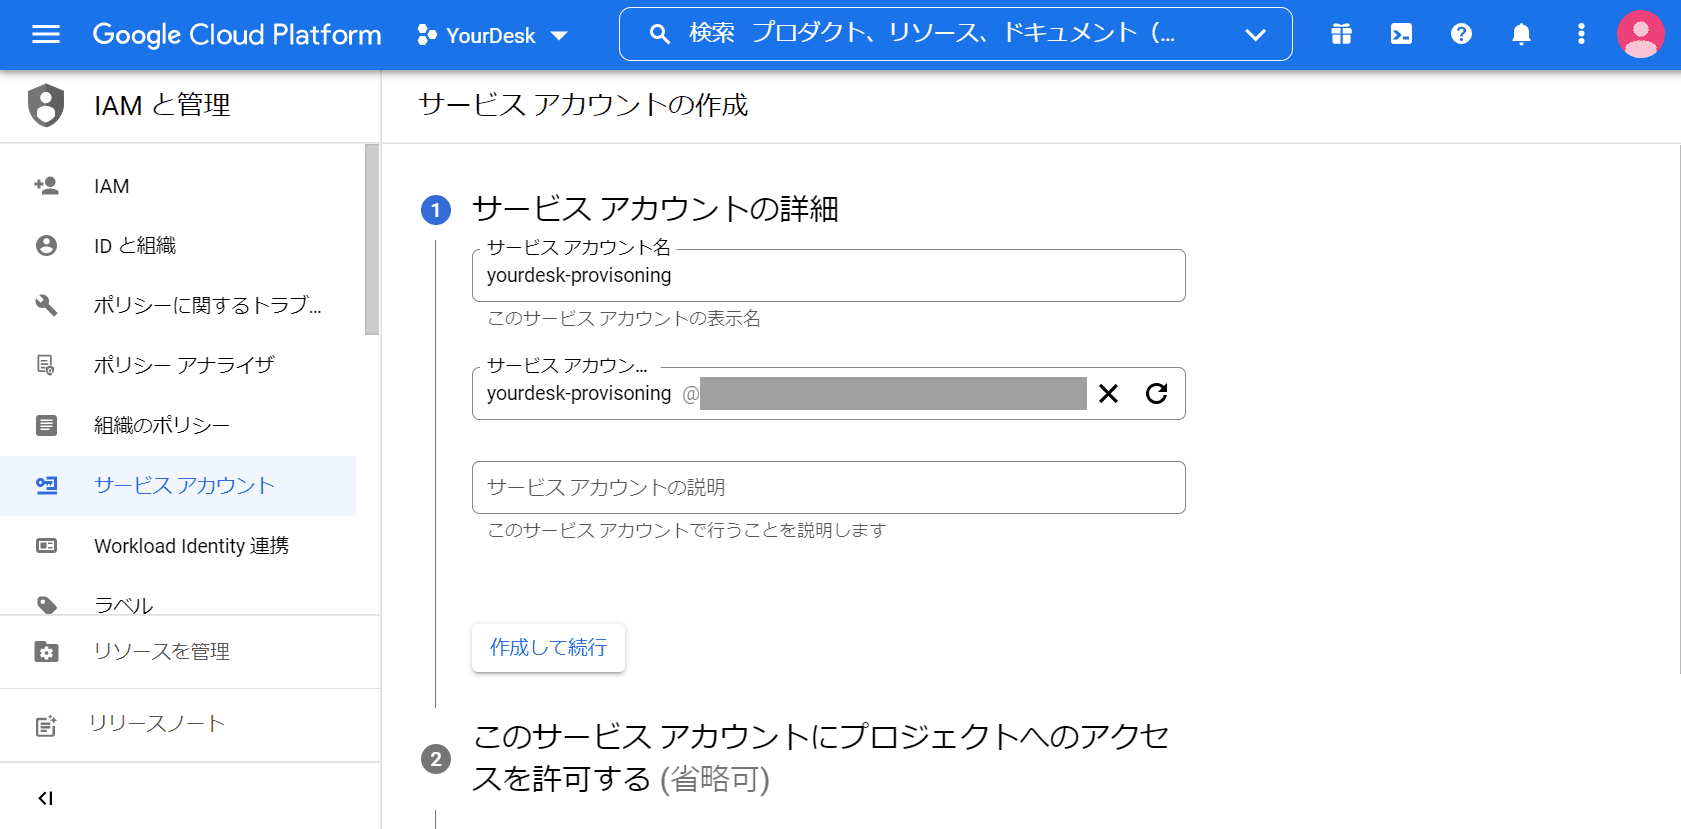Viewport: 1681px width, 829px height.
Task: Click the サービス アカウントの説明 field
Action: coord(828,487)
